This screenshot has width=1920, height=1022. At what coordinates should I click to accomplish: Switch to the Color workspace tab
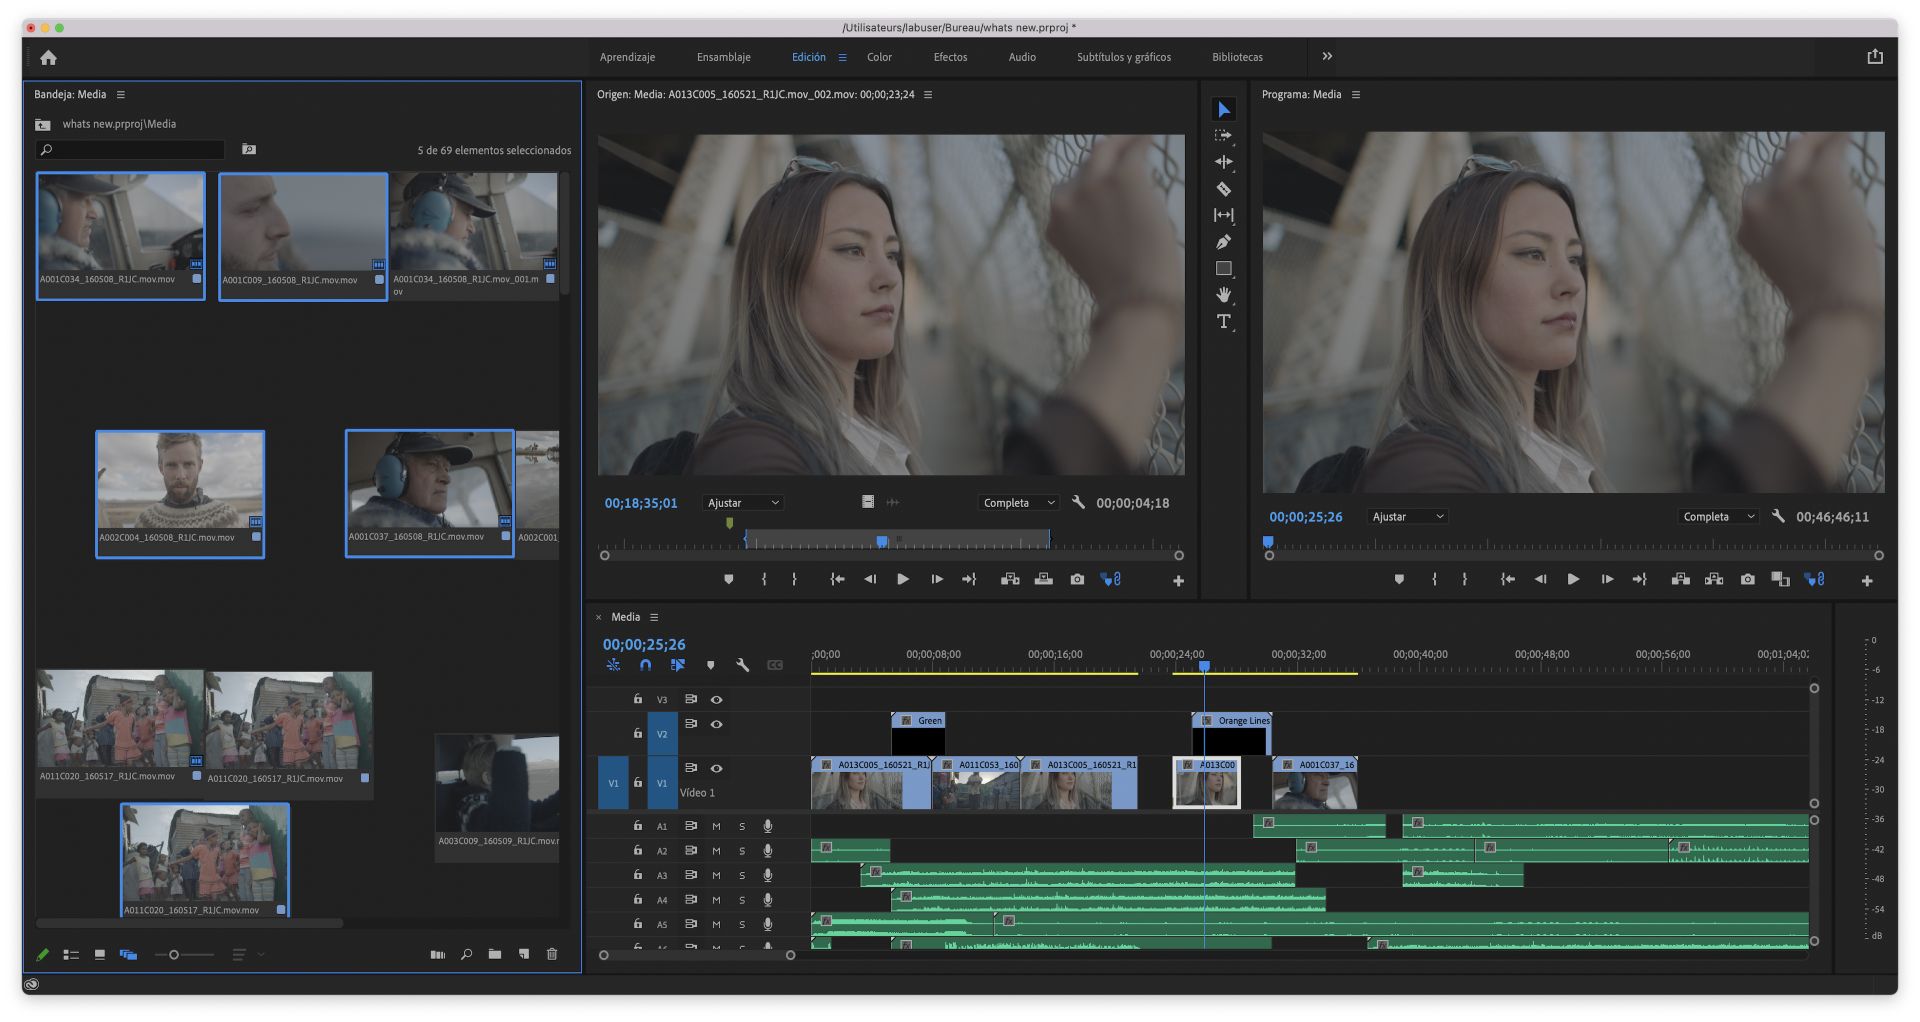point(879,58)
